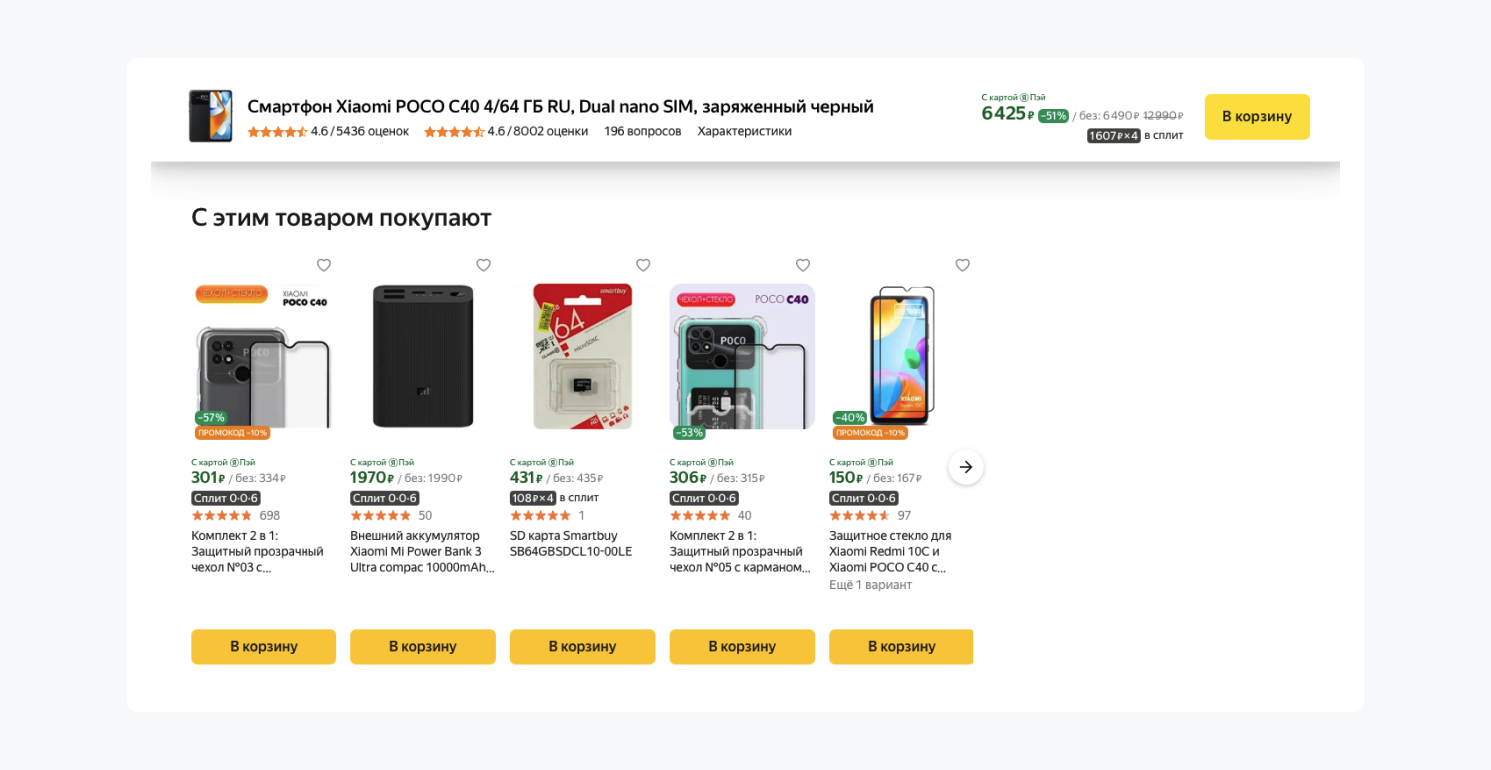Add POCO C40 smartphone to cart
The image size is (1491, 770).
[x=1256, y=117]
